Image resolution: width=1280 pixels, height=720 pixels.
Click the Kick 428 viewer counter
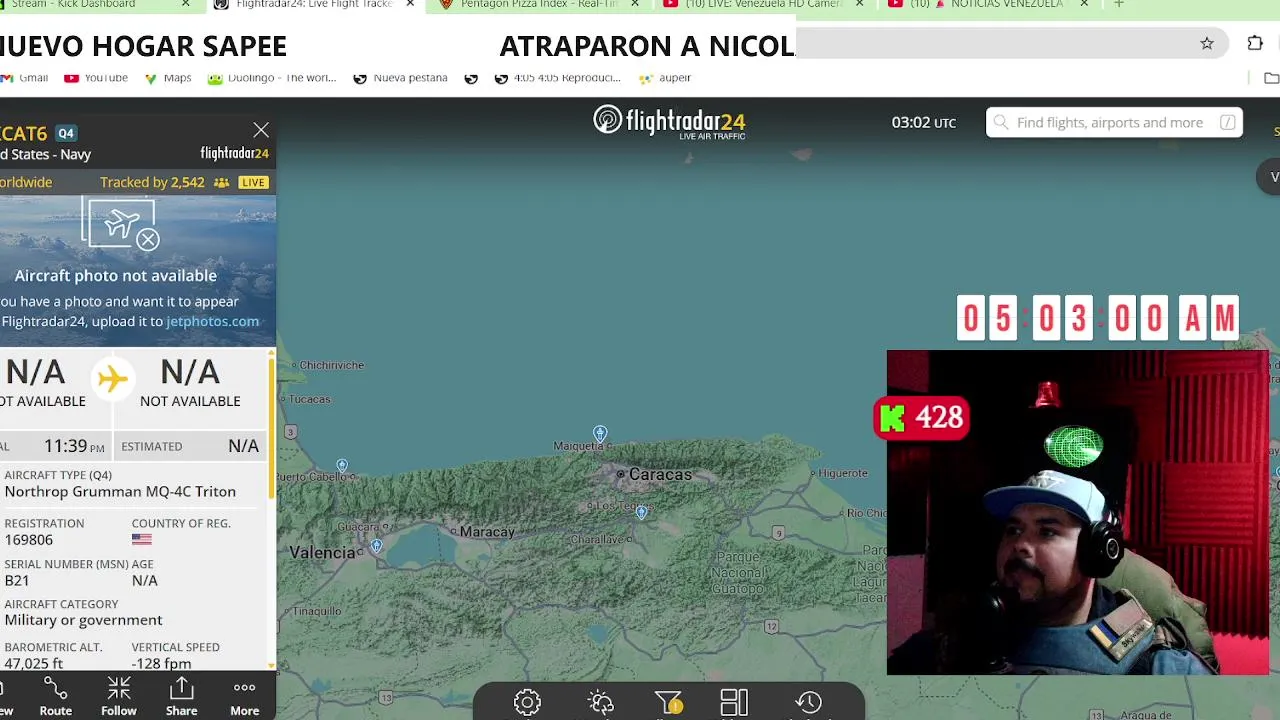click(921, 418)
